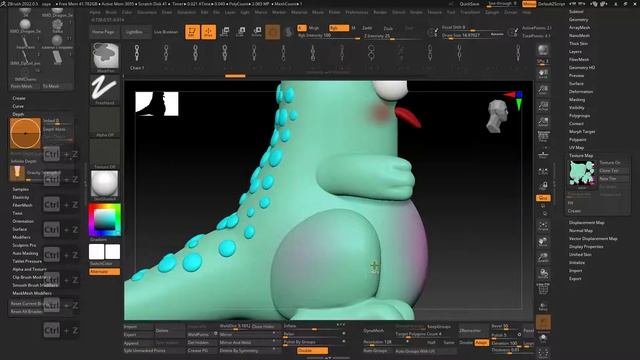Pick a color in the color picker square

click(105, 220)
